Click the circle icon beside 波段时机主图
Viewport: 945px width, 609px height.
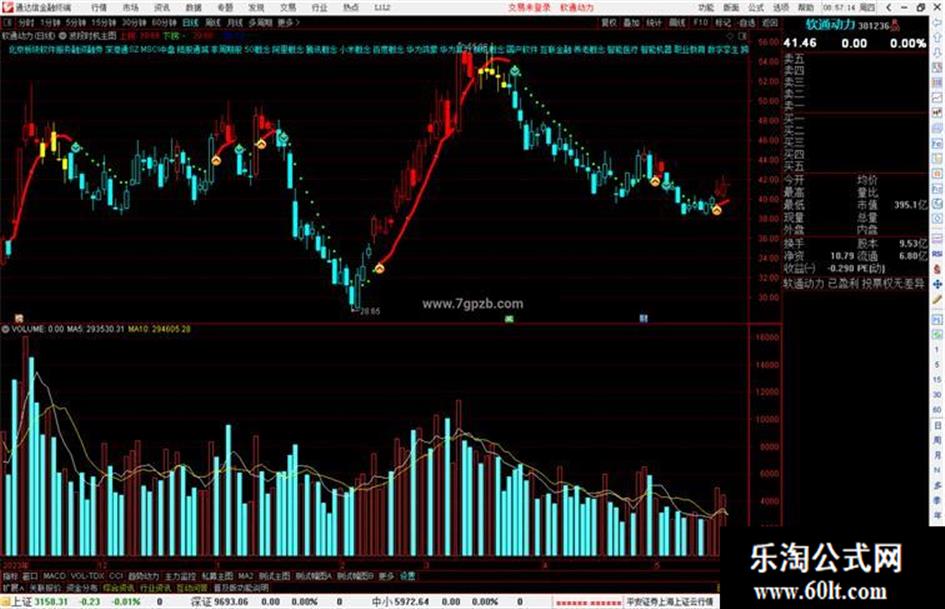coord(63,36)
